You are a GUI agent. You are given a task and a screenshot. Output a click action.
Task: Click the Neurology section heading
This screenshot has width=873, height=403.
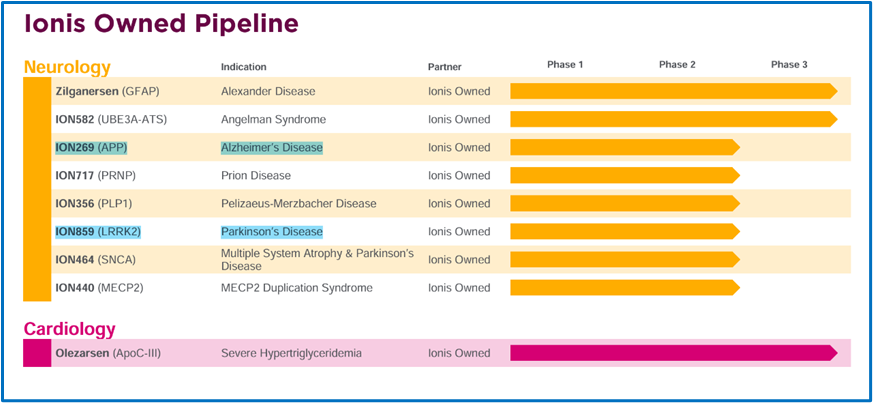pyautogui.click(x=67, y=67)
